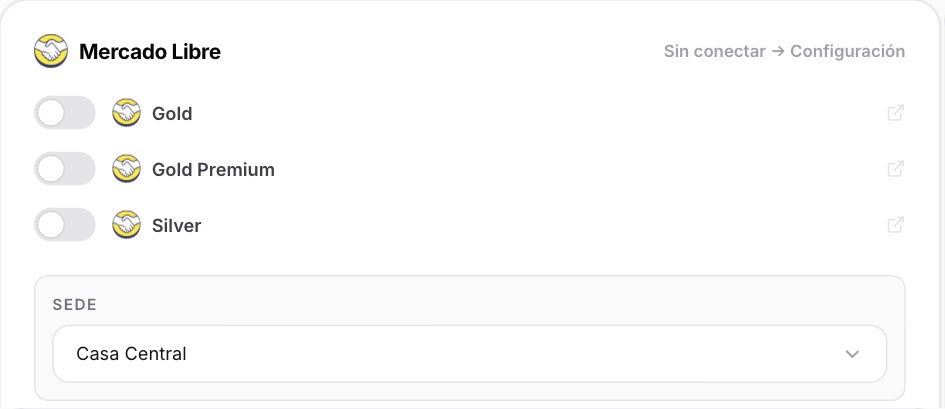This screenshot has height=409, width=945.
Task: Open external link icon for Gold
Action: (896, 113)
